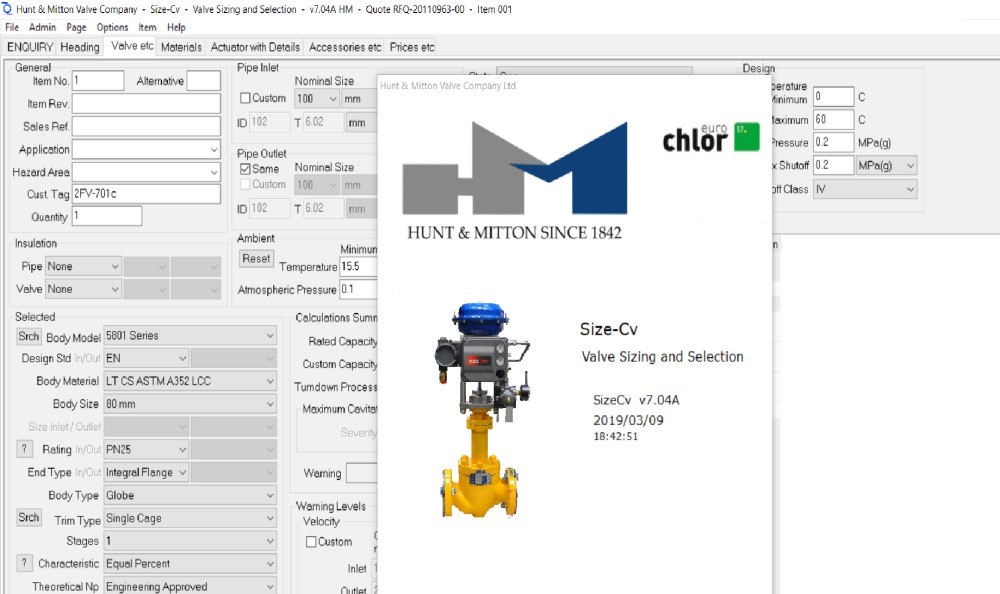Click the Sales Ref. input field

pyautogui.click(x=146, y=126)
